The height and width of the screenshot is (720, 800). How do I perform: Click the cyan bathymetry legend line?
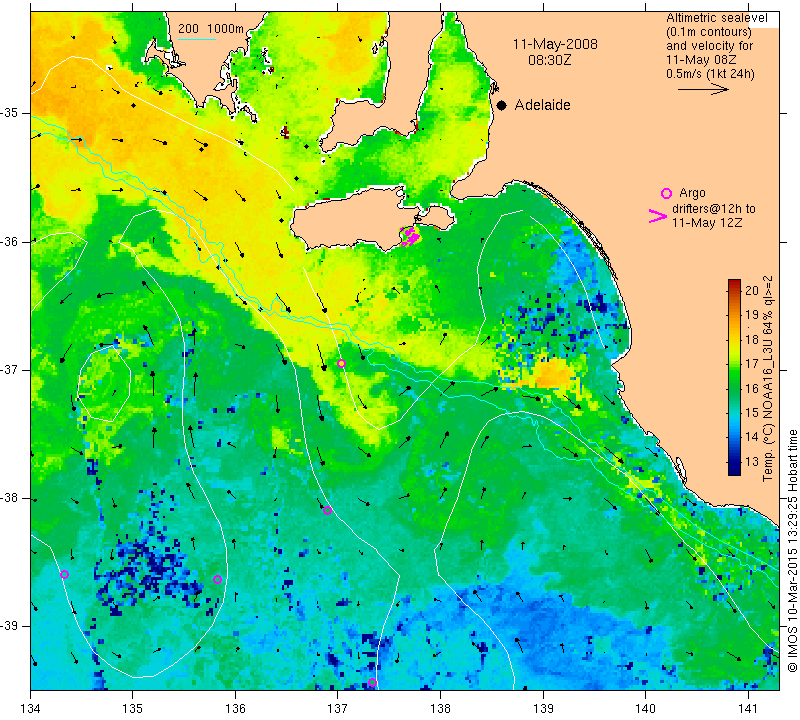[x=197, y=39]
